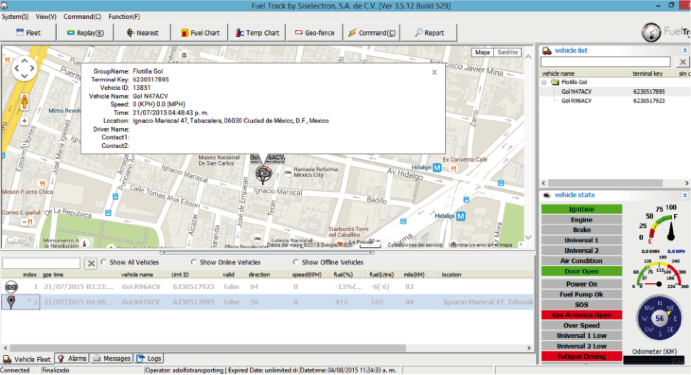The image size is (691, 375).
Task: Click the Street View pegman icon on map
Action: tap(24, 102)
